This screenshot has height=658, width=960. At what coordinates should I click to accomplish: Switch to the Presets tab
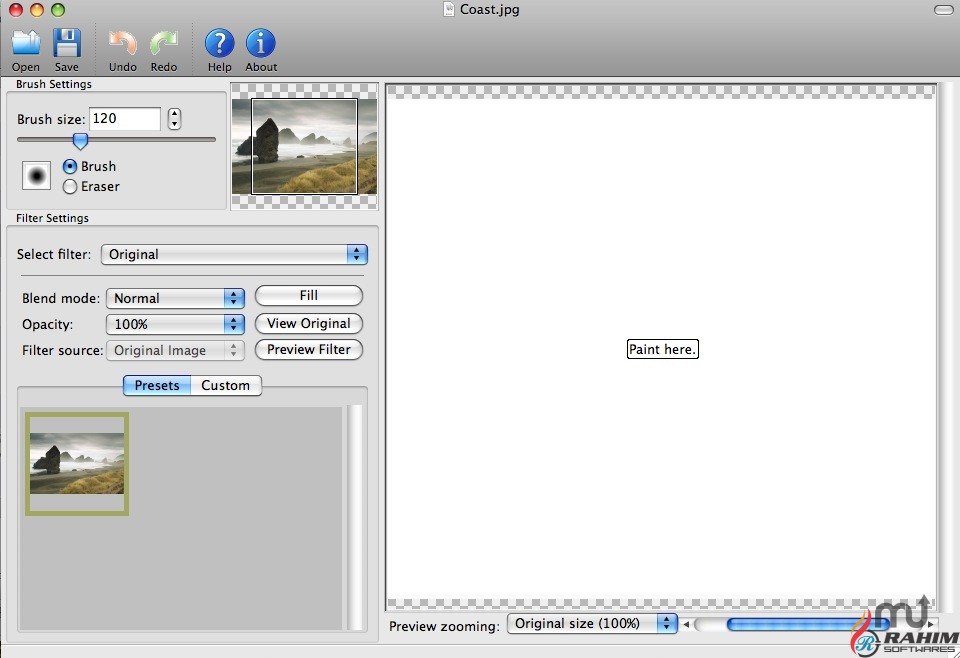click(157, 385)
